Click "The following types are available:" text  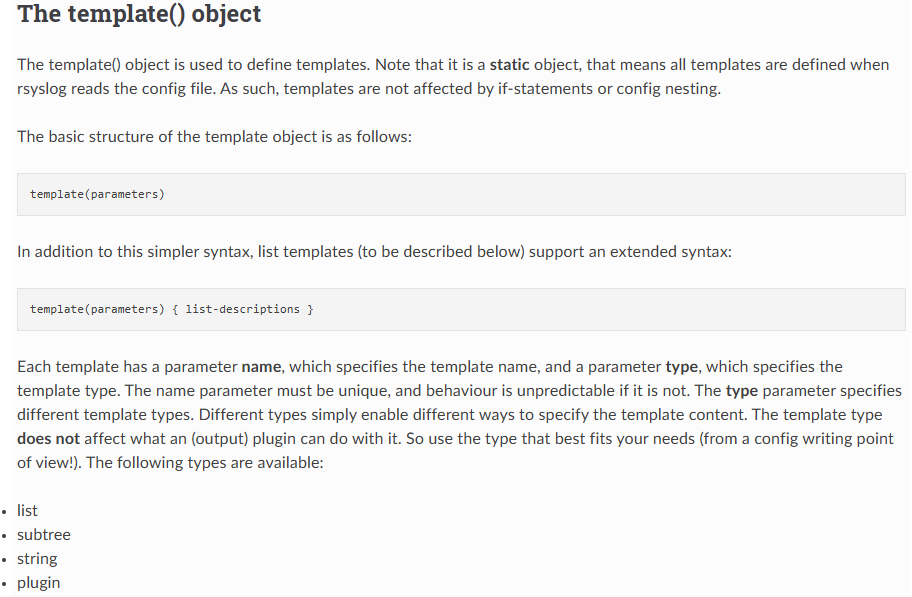(204, 463)
